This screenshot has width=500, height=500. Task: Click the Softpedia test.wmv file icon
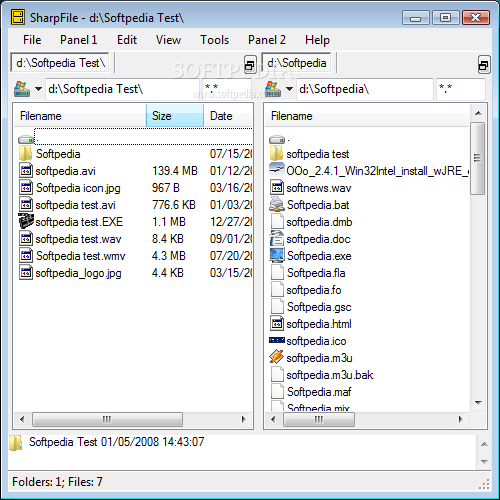pos(26,256)
